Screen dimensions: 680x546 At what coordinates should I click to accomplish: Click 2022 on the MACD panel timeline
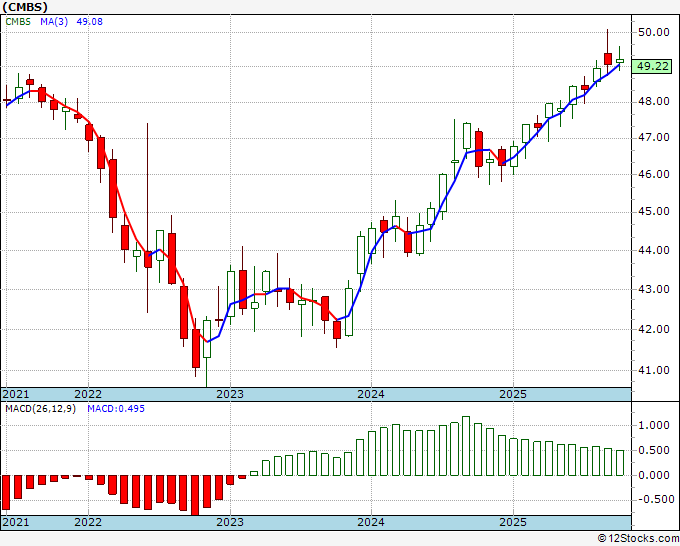pyautogui.click(x=88, y=522)
